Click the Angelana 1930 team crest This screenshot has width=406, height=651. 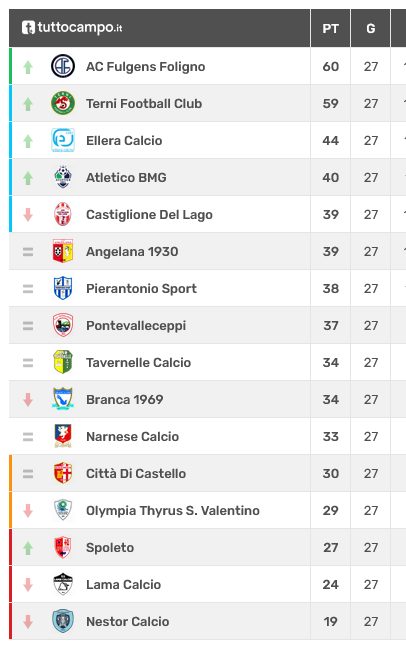63,251
